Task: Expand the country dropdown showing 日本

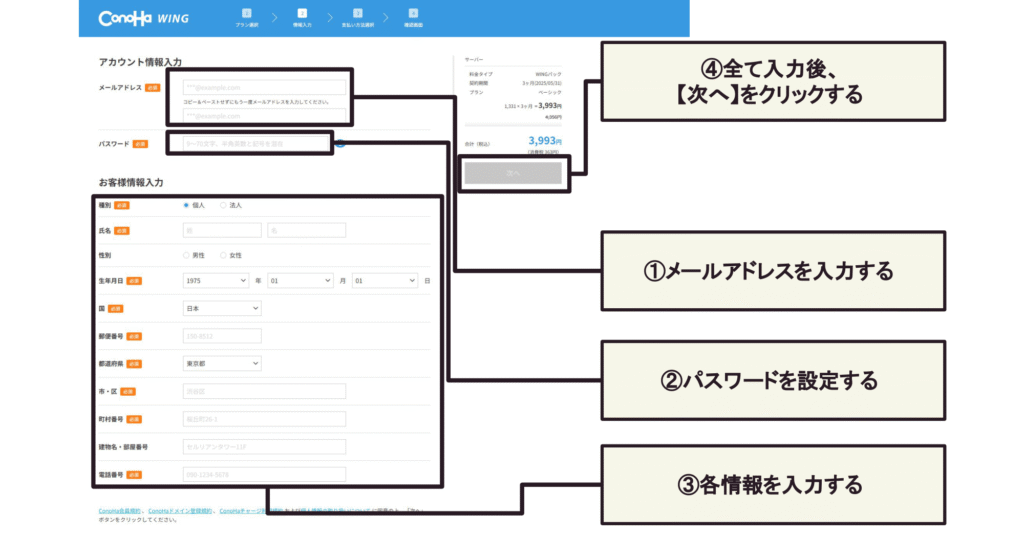Action: pyautogui.click(x=222, y=309)
